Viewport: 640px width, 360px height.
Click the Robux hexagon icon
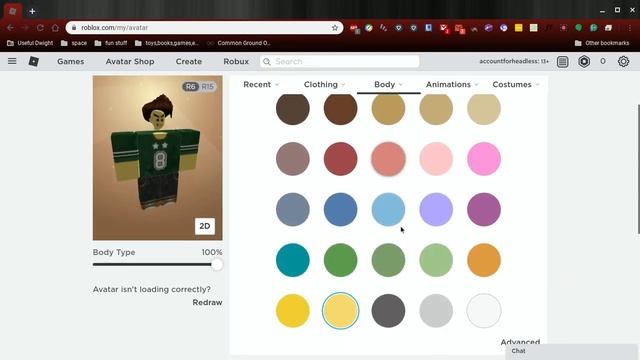[584, 62]
